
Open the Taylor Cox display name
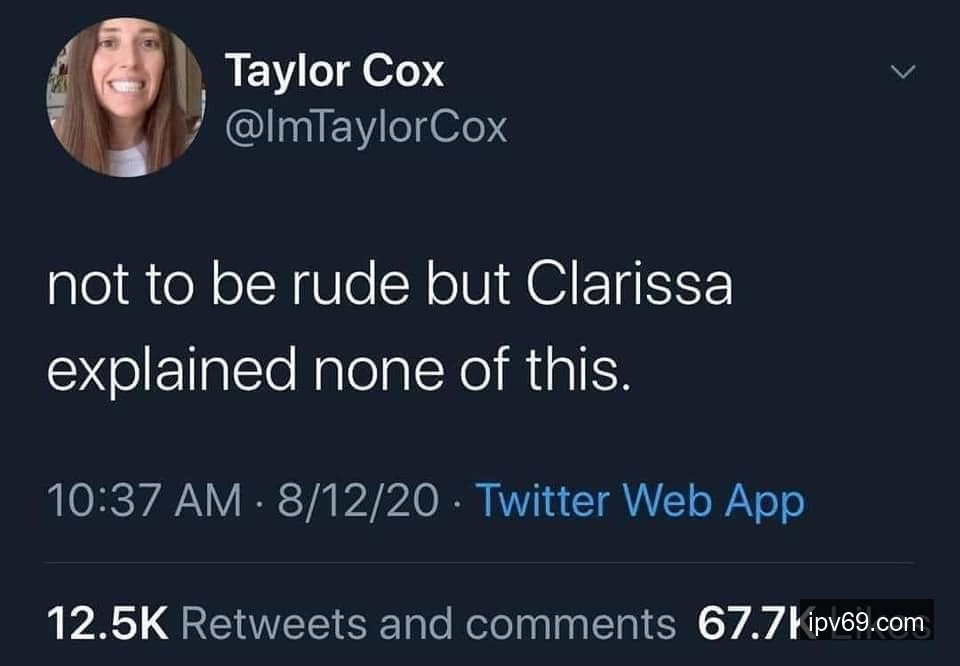tap(334, 71)
